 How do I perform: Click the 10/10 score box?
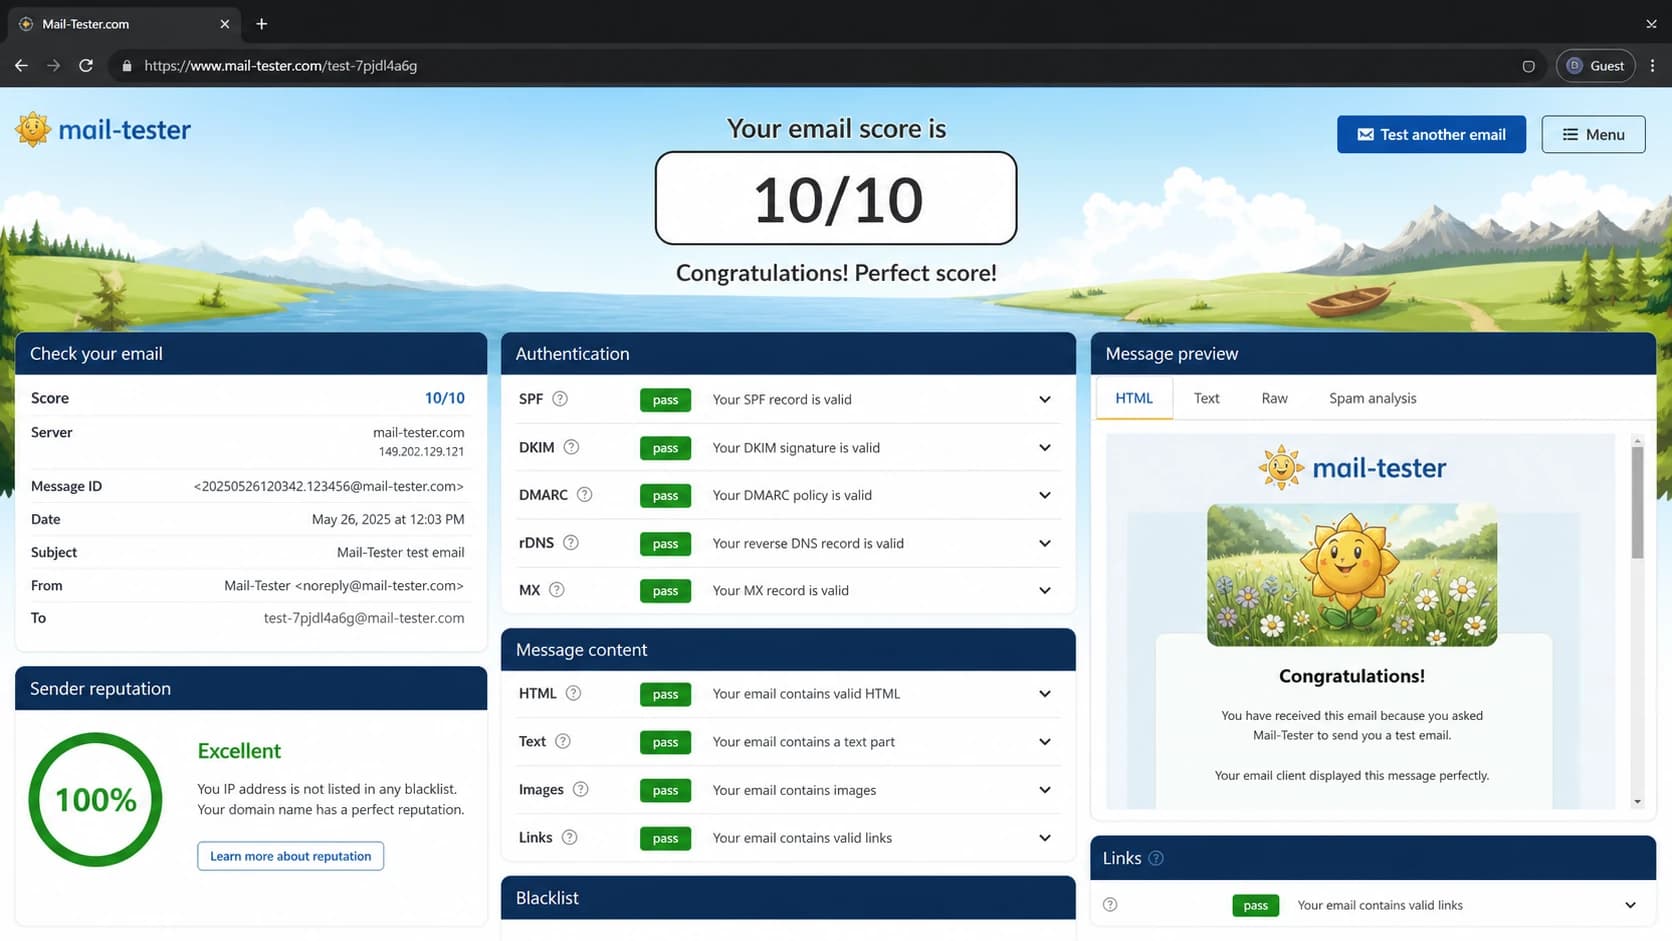pyautogui.click(x=836, y=198)
